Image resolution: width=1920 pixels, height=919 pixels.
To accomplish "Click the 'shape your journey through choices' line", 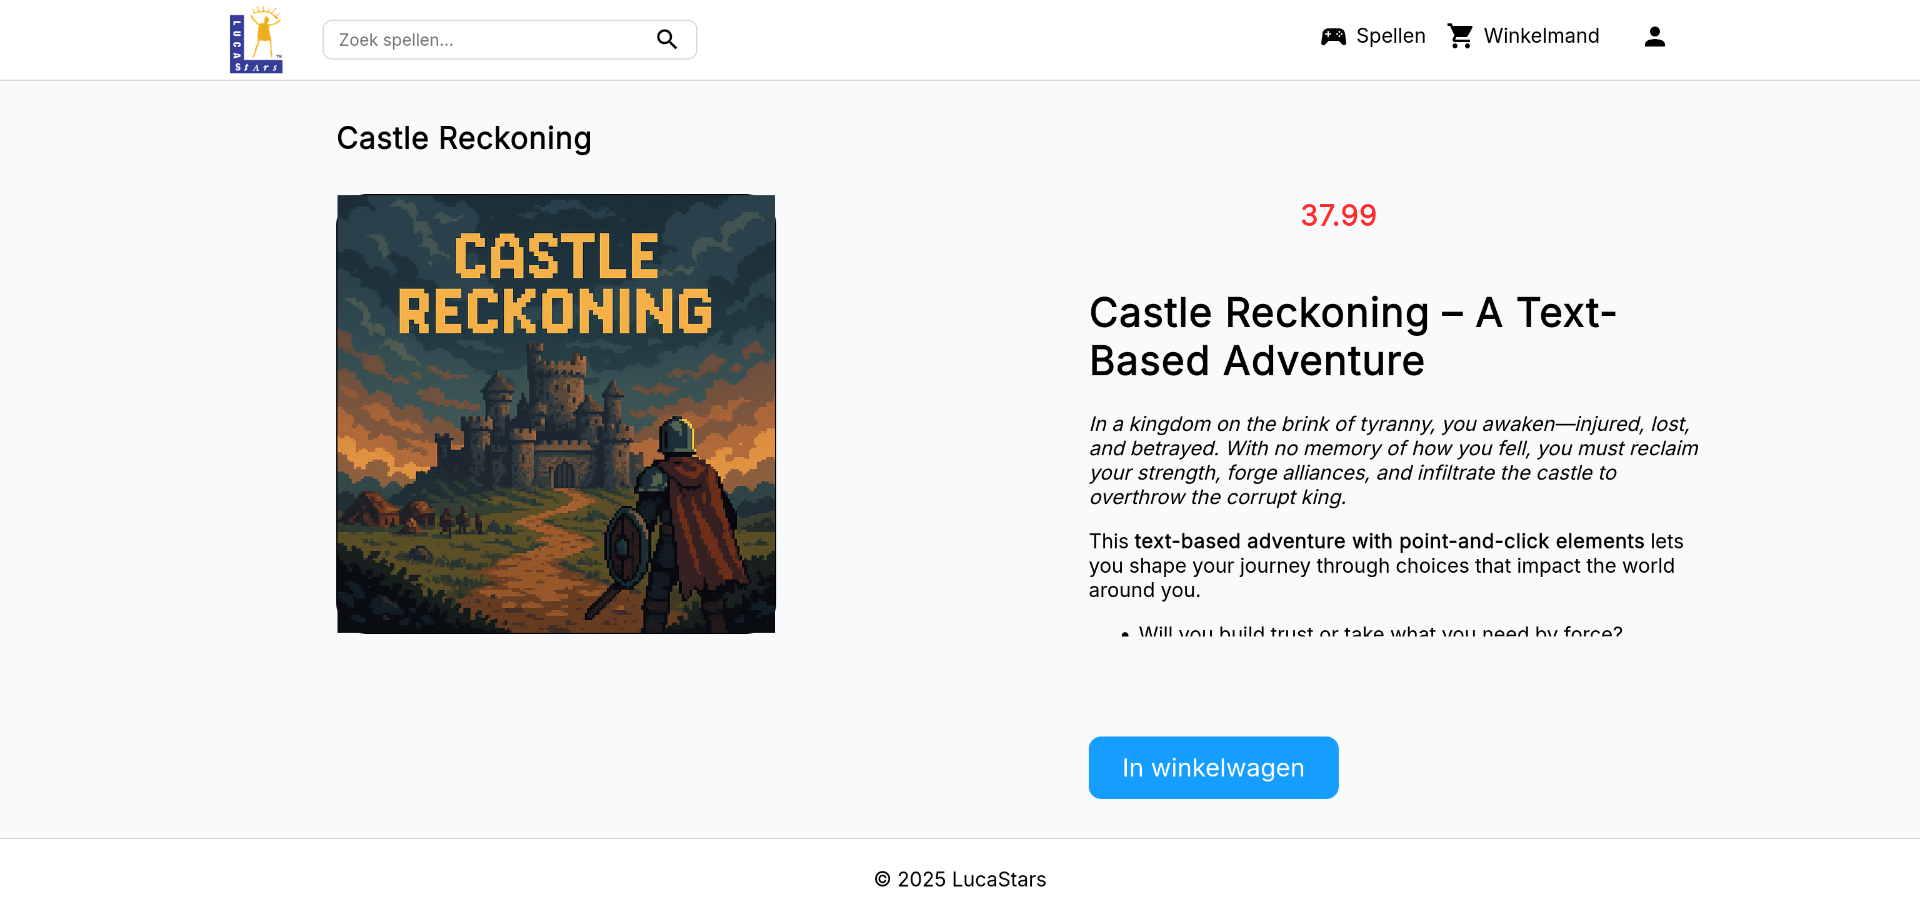I will pos(1380,566).
